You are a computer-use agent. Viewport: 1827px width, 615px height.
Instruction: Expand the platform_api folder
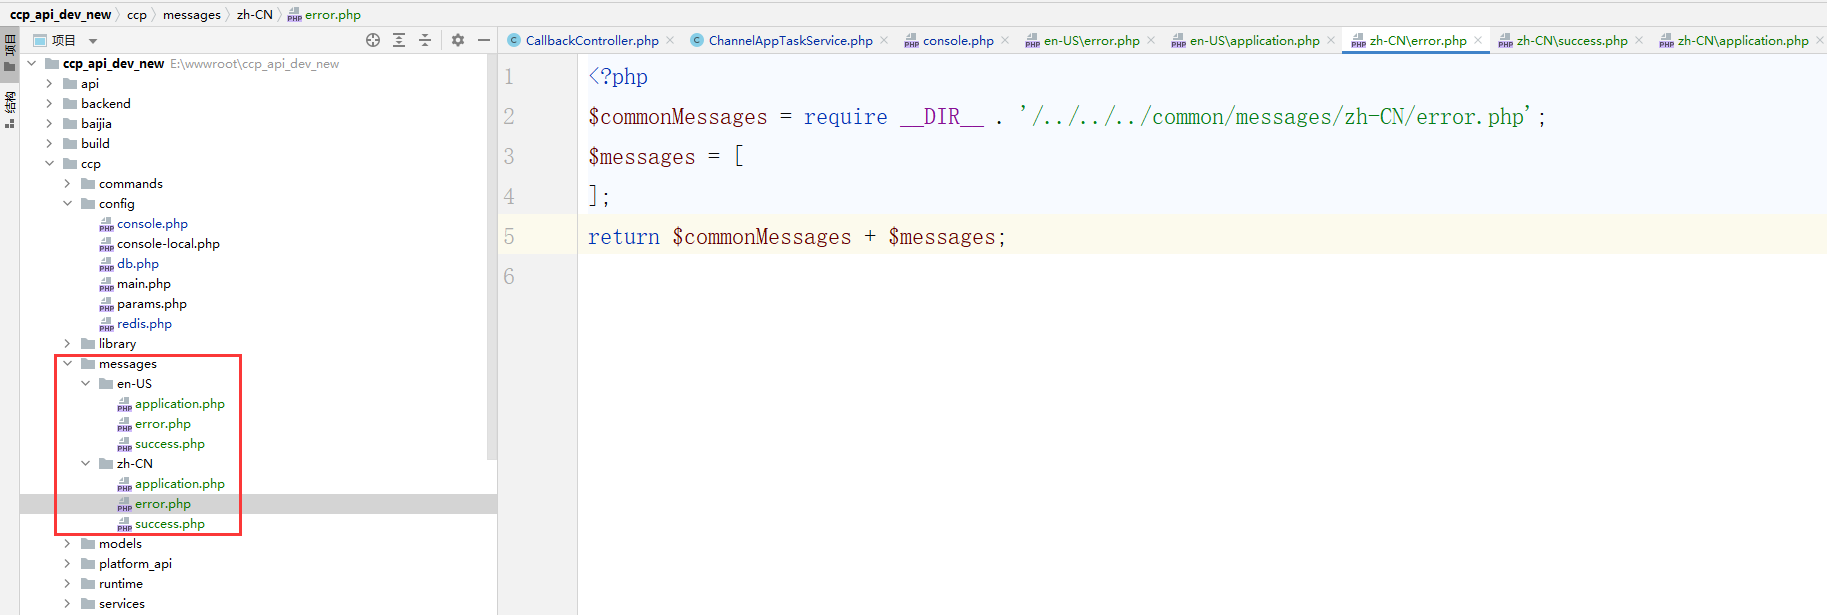(x=67, y=563)
